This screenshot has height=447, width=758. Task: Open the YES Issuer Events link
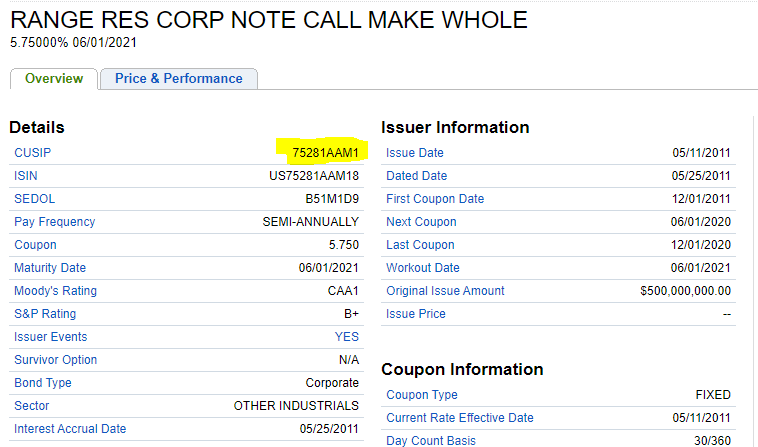(347, 337)
